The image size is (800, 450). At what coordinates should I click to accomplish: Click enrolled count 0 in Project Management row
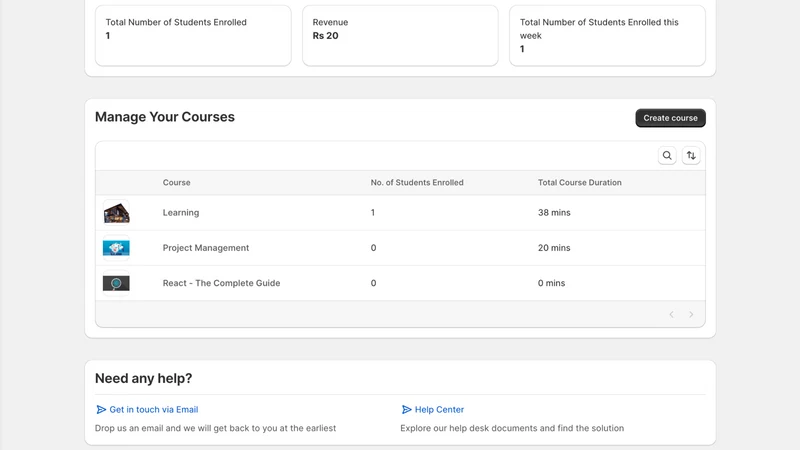(373, 248)
